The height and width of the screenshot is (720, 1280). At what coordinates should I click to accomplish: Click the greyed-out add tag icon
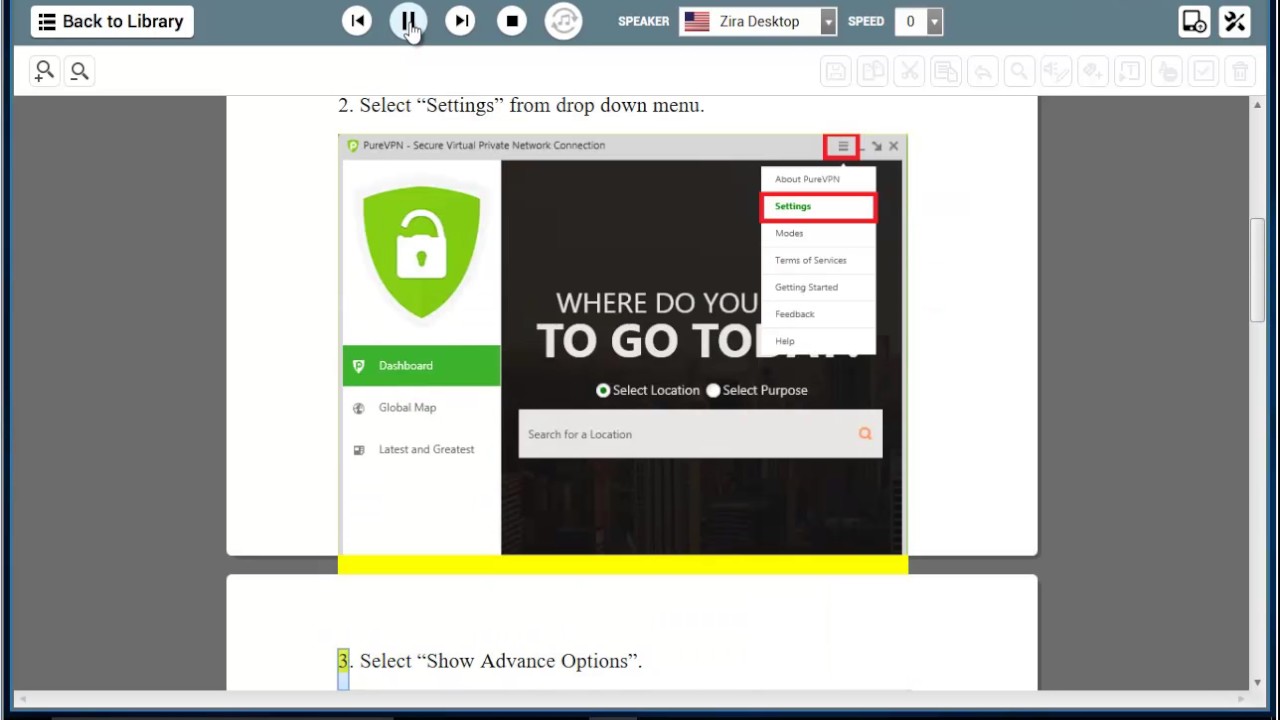pyautogui.click(x=1092, y=71)
